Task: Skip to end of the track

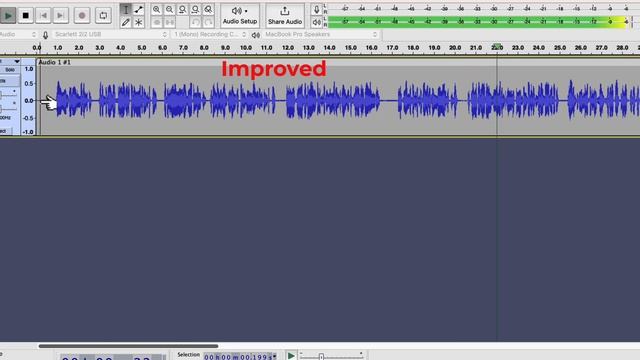Action: (60, 16)
